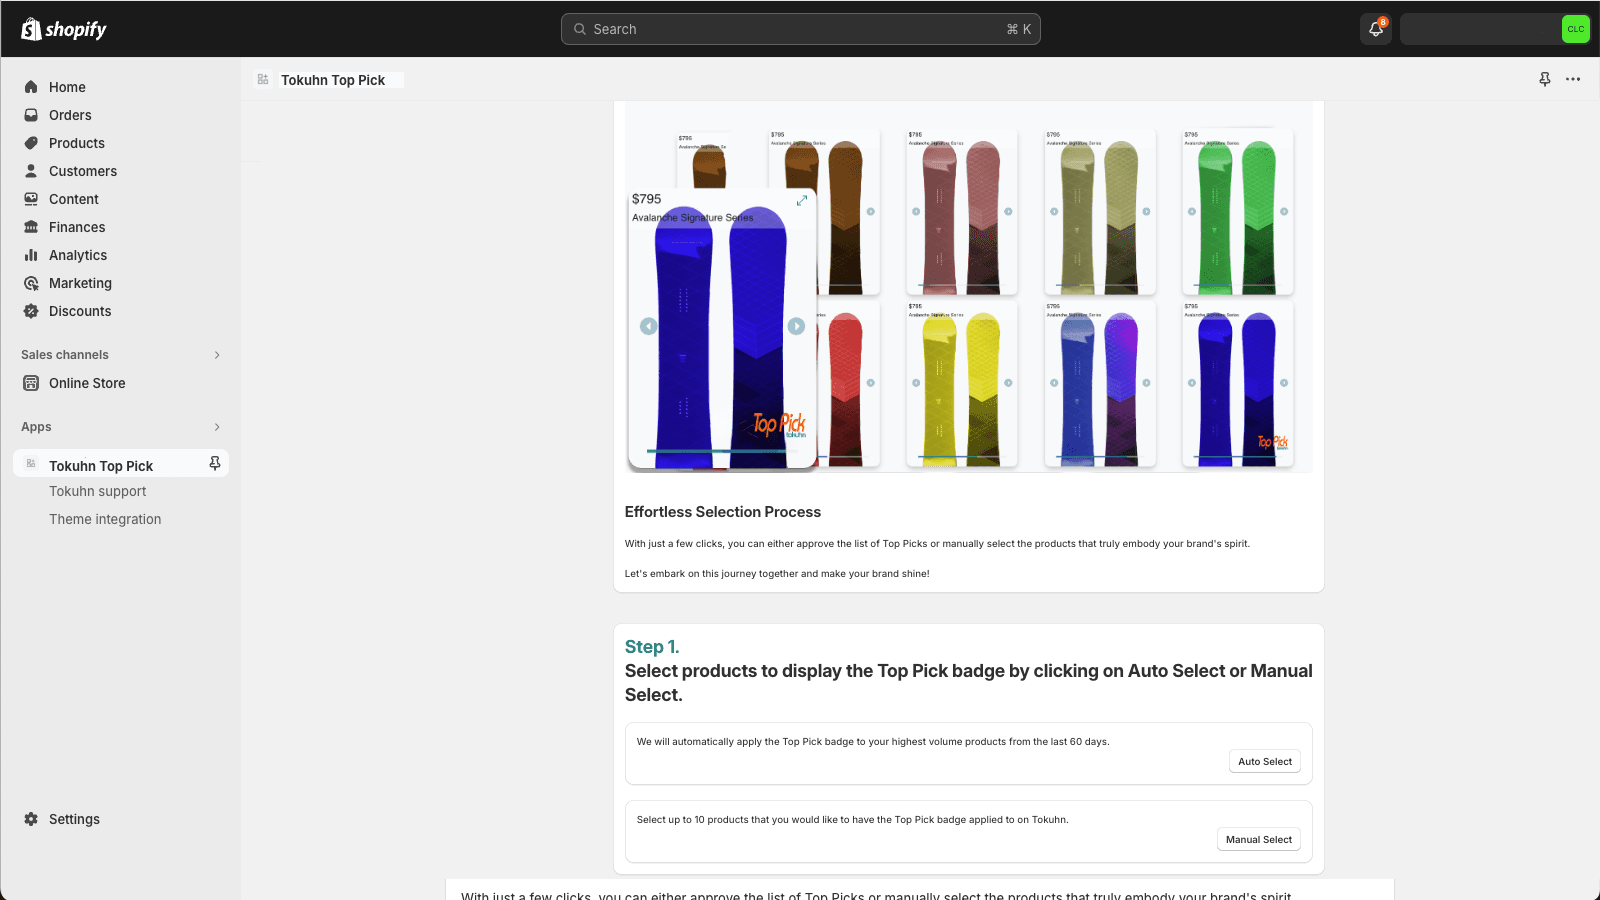Expand the Apps section
1600x900 pixels.
pos(217,427)
